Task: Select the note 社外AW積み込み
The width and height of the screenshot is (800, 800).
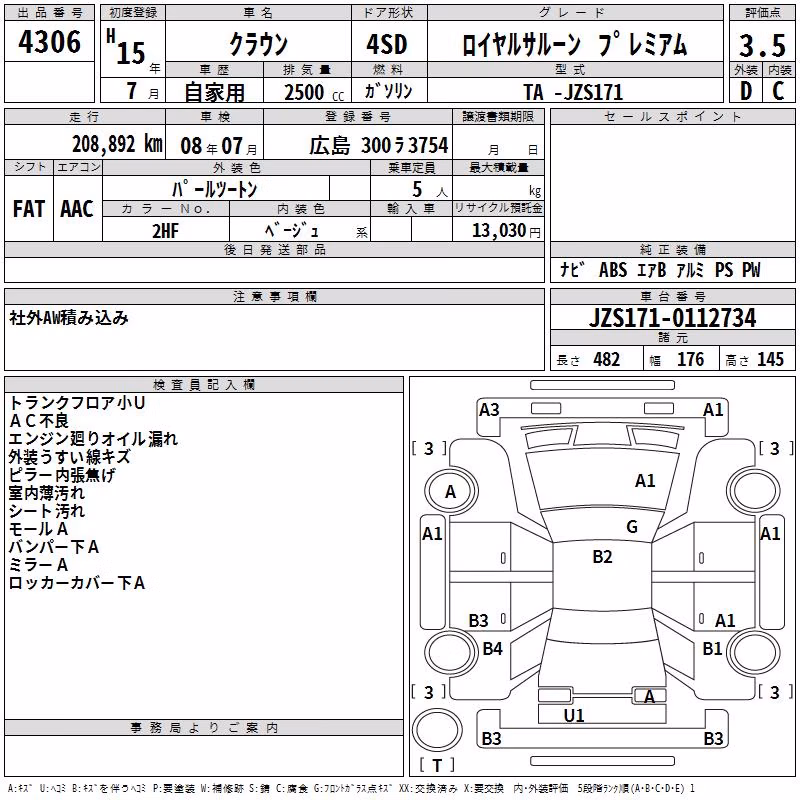Action: point(69,318)
